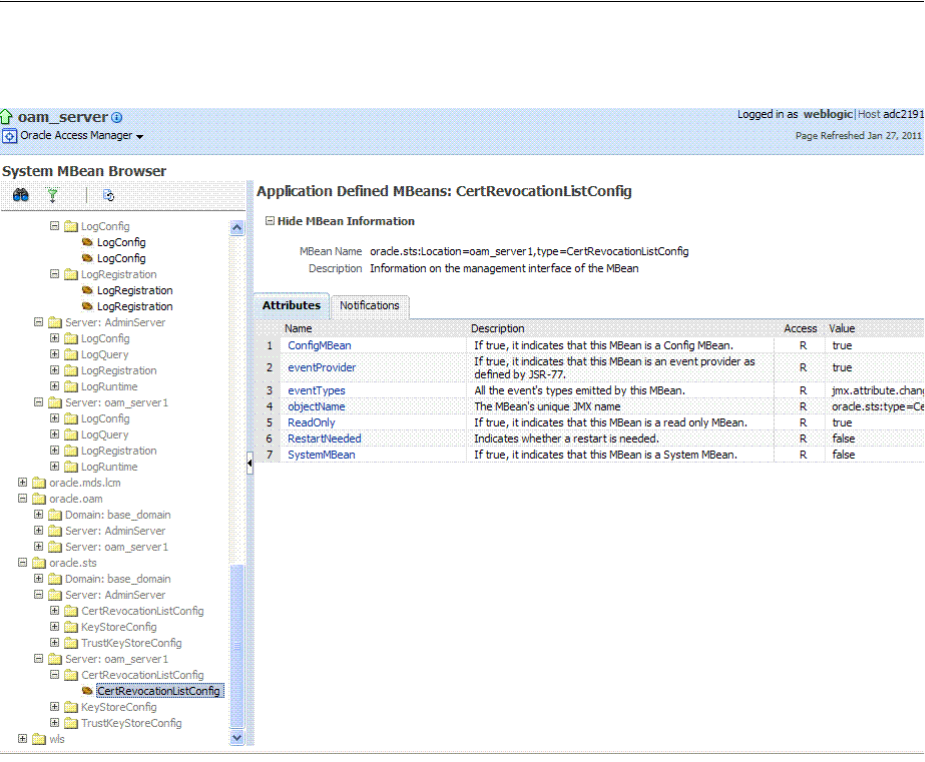Switch to the Notifications tab
This screenshot has width=925, height=762.
tap(369, 306)
